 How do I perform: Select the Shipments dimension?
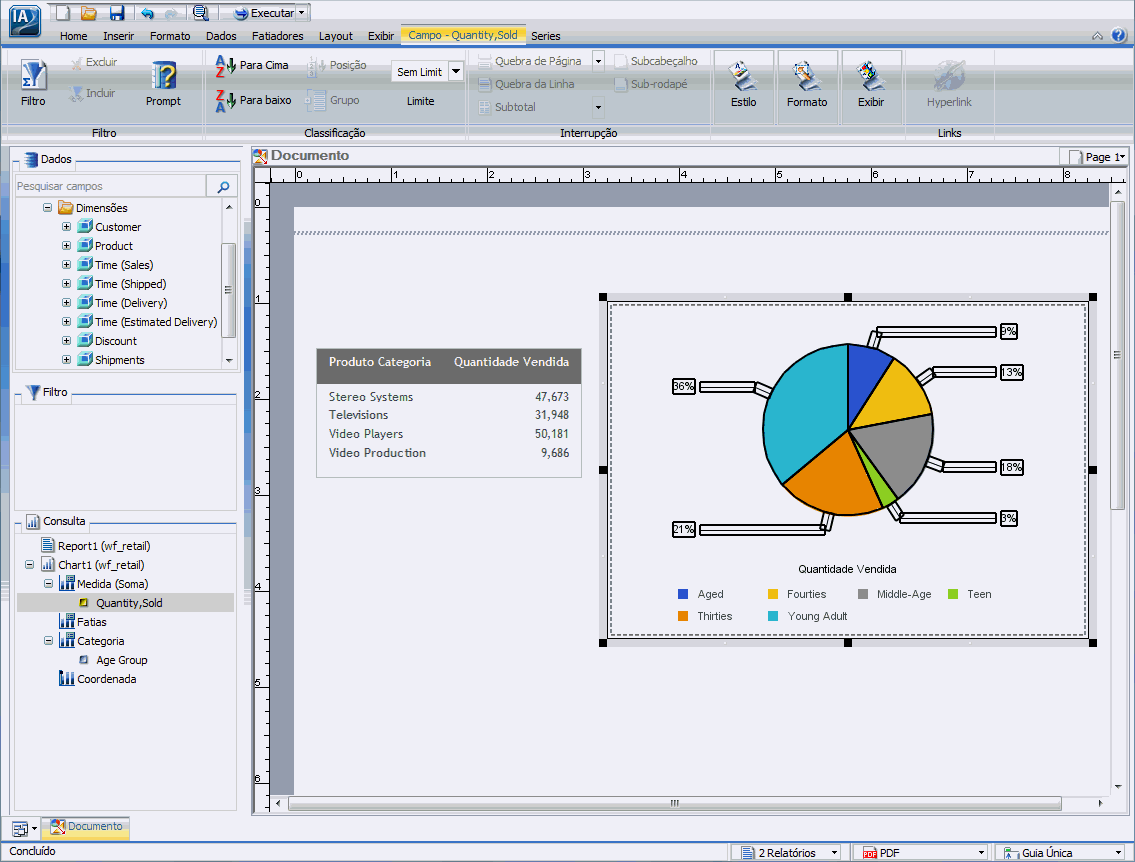119,360
